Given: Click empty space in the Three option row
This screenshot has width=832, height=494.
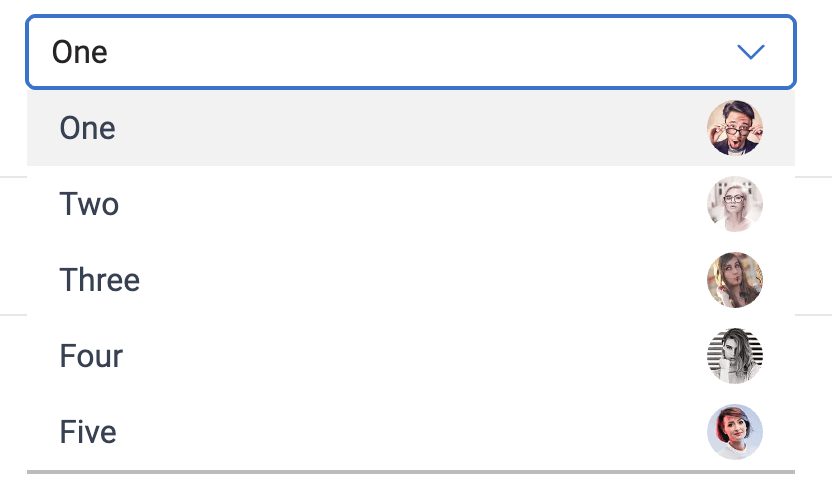Looking at the screenshot, I should [400, 280].
